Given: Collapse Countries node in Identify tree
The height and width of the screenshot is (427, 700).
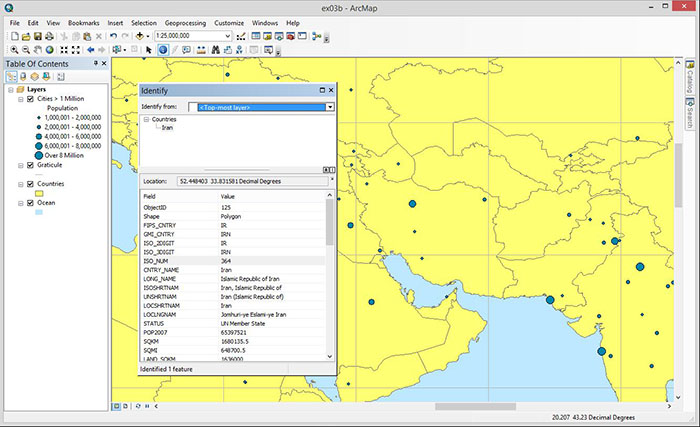Looking at the screenshot, I should pyautogui.click(x=146, y=119).
